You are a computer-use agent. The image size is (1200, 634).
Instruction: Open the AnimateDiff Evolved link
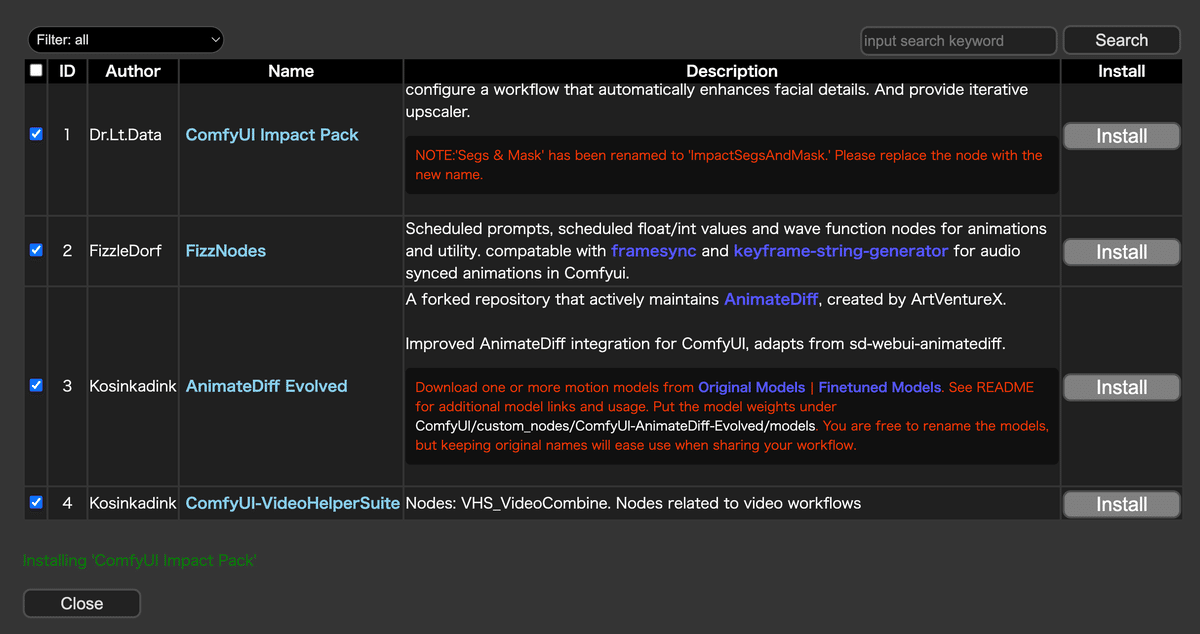tap(267, 386)
